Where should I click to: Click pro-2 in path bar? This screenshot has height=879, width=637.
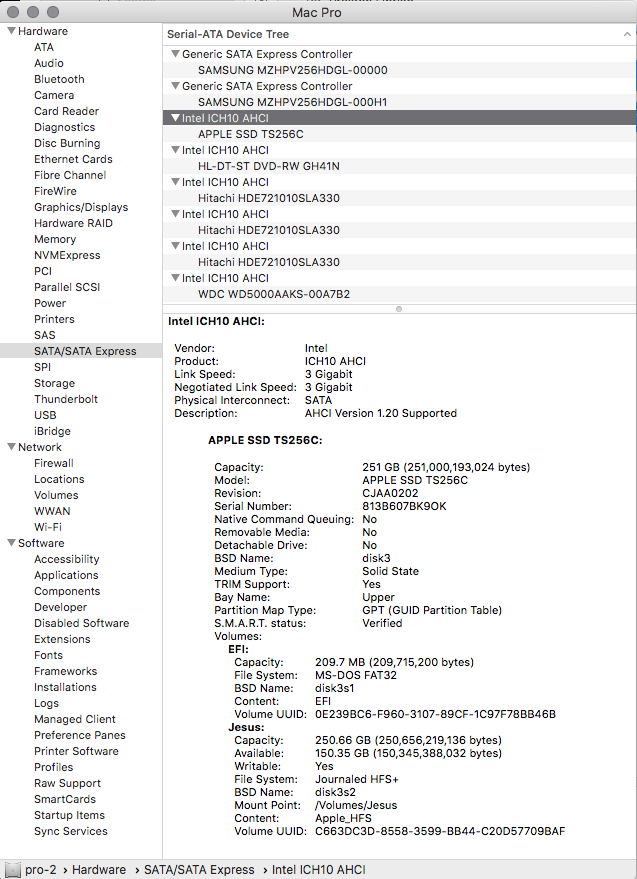click(x=40, y=869)
